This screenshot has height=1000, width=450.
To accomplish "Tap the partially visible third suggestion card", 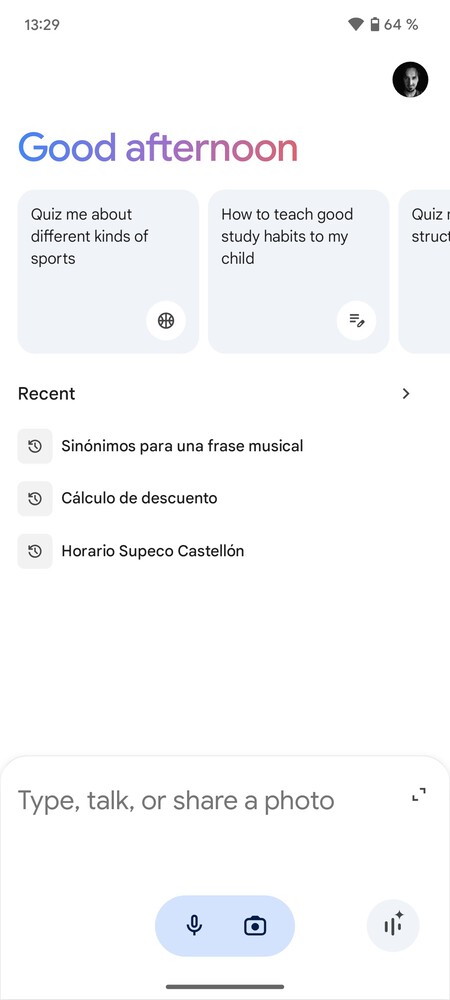I will [425, 272].
